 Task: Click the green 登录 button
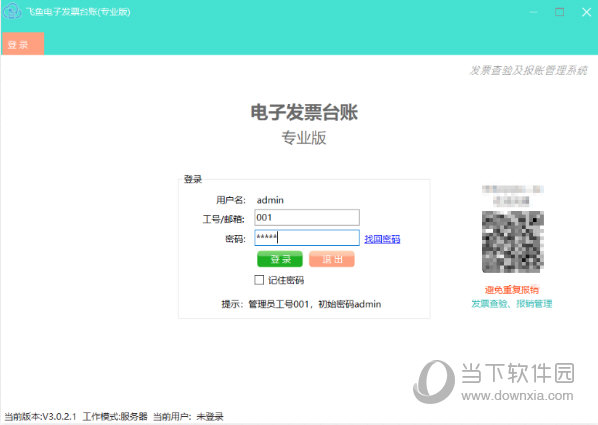pos(280,259)
